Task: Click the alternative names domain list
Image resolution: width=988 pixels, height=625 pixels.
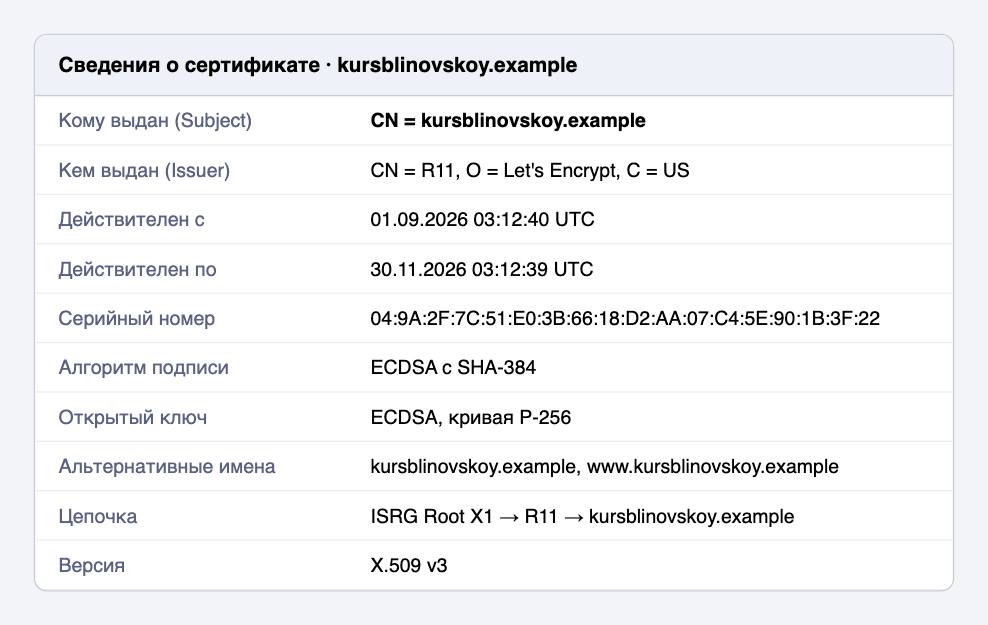Action: coord(605,466)
